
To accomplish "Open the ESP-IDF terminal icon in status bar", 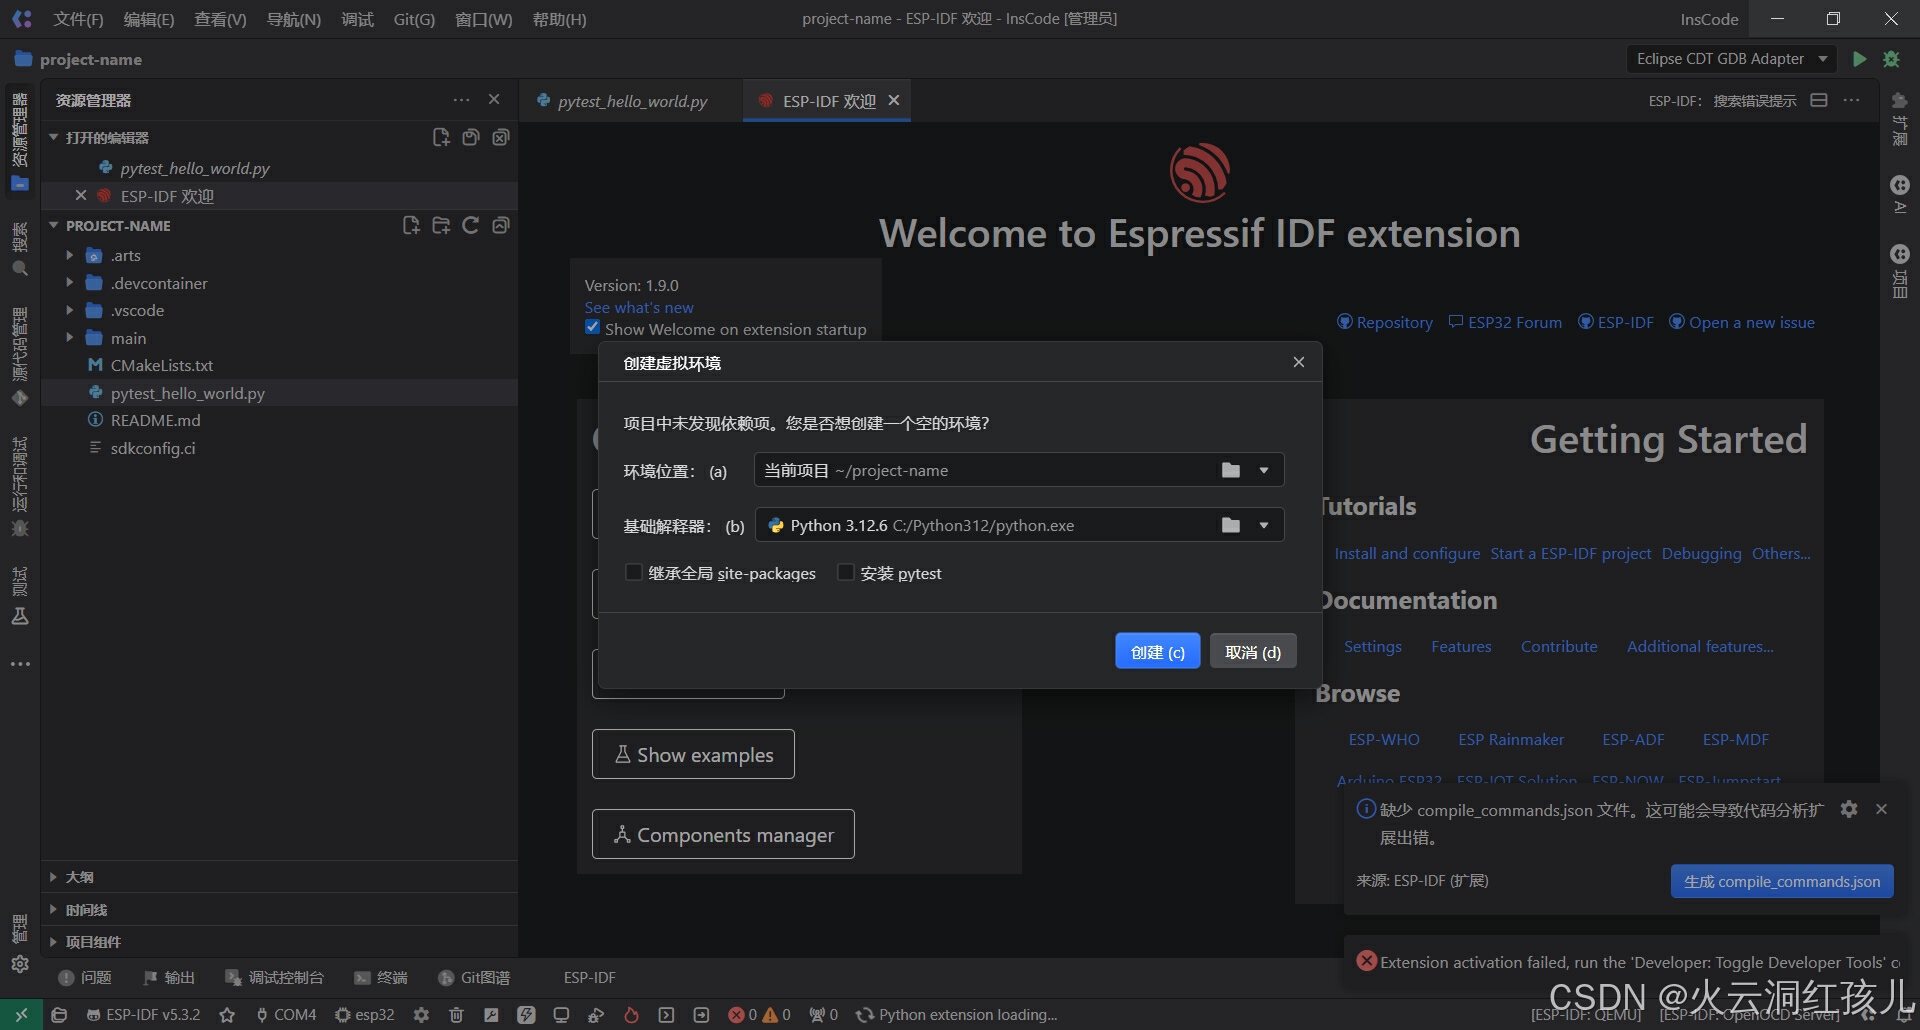I will (x=666, y=1014).
